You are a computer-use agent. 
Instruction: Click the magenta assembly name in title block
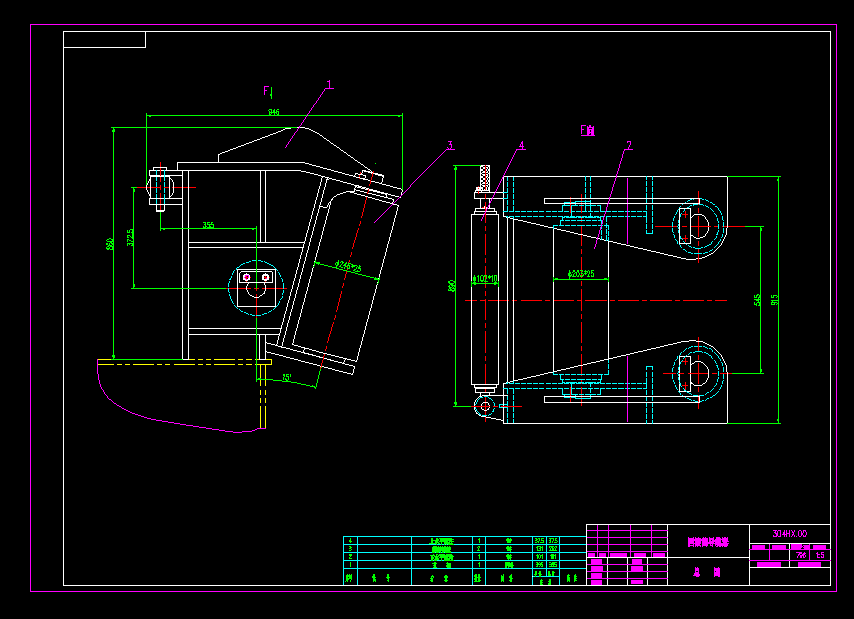[709, 540]
